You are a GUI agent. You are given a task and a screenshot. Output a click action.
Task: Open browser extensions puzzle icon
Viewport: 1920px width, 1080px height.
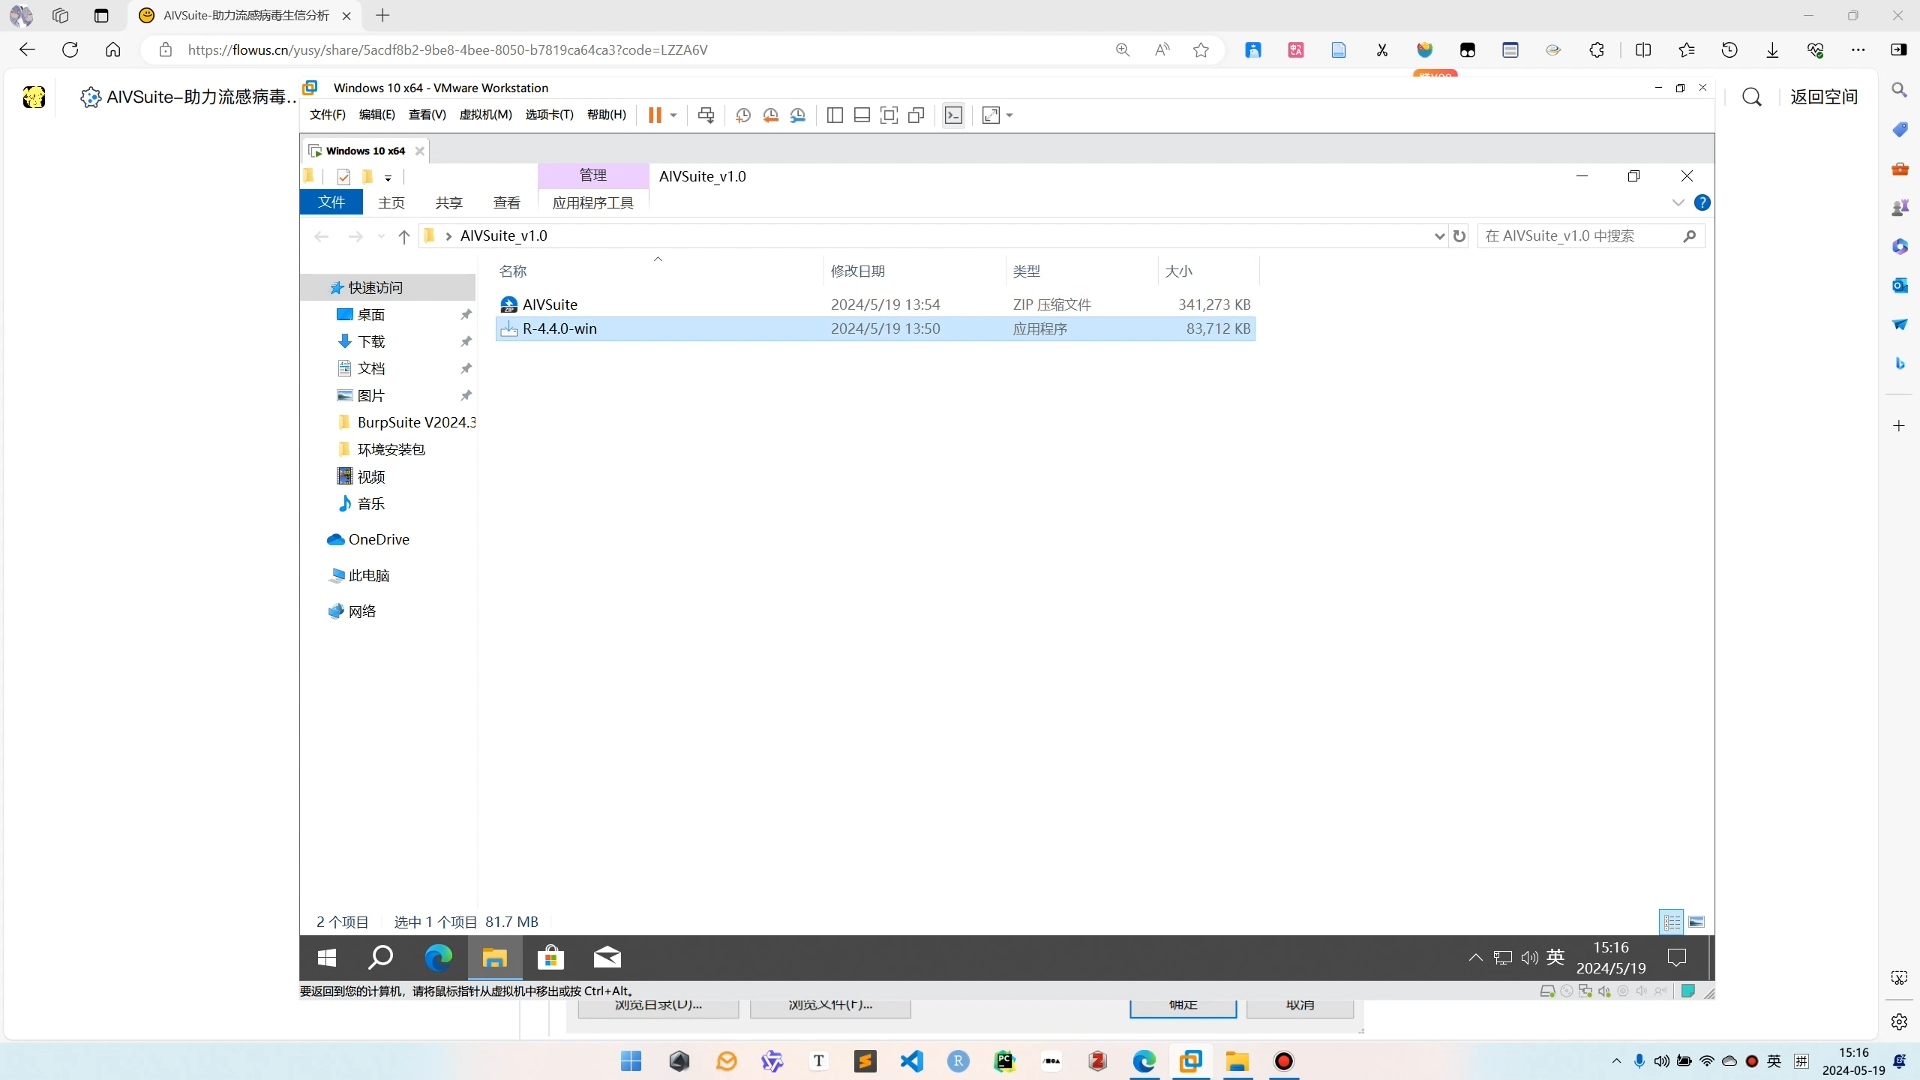1596,50
